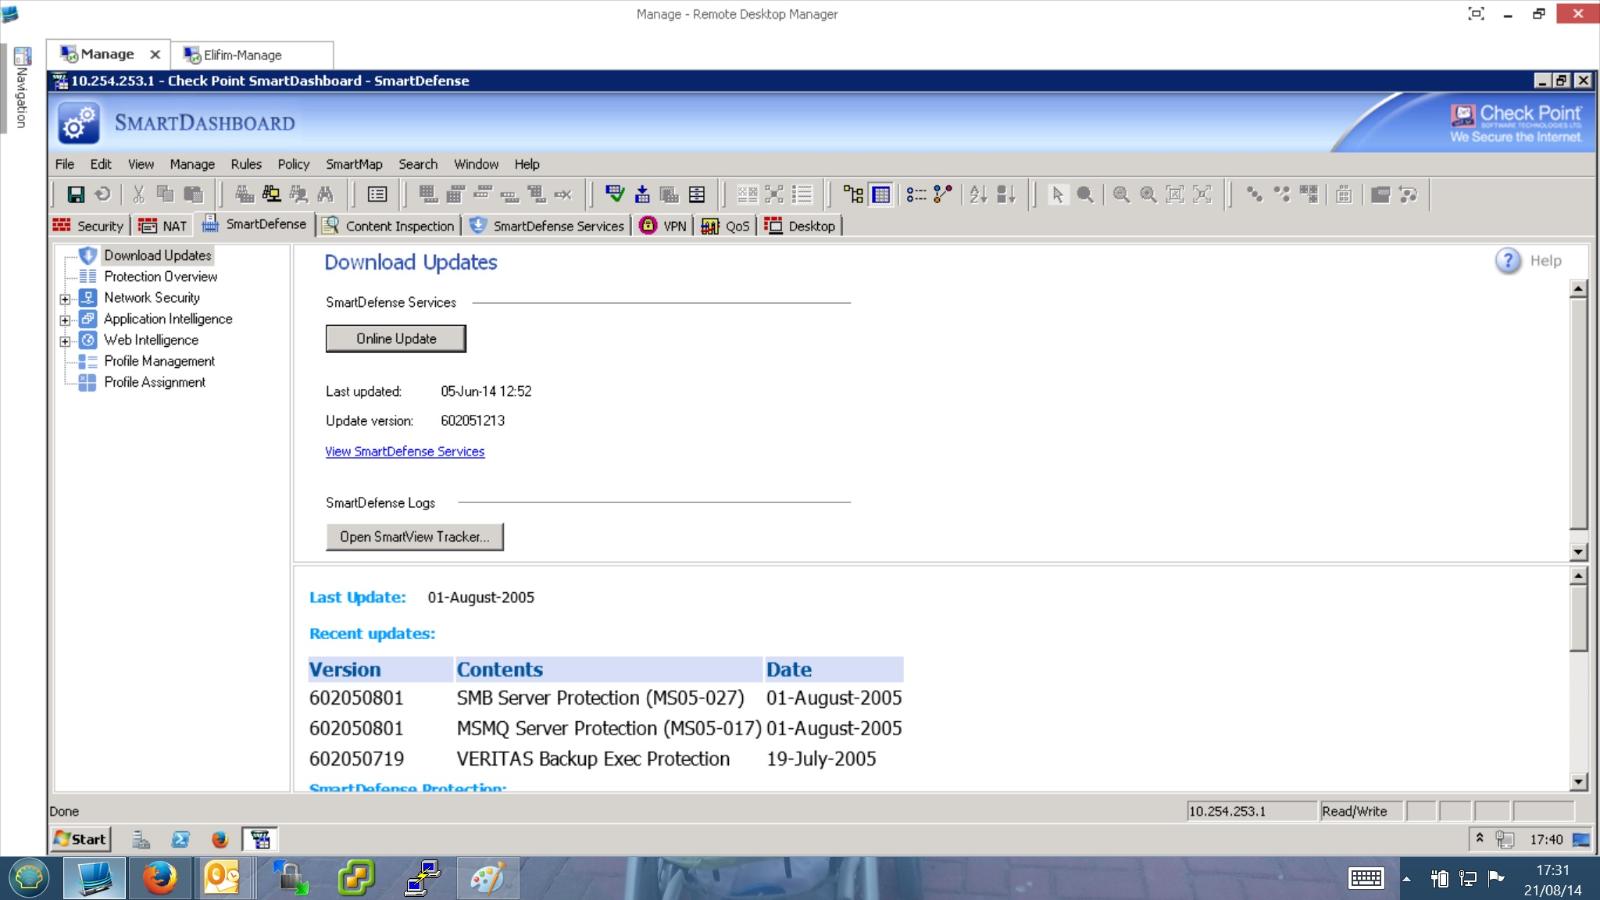Click the refresh/undo arrow toolbar icon
This screenshot has height=900, width=1600.
[x=102, y=195]
